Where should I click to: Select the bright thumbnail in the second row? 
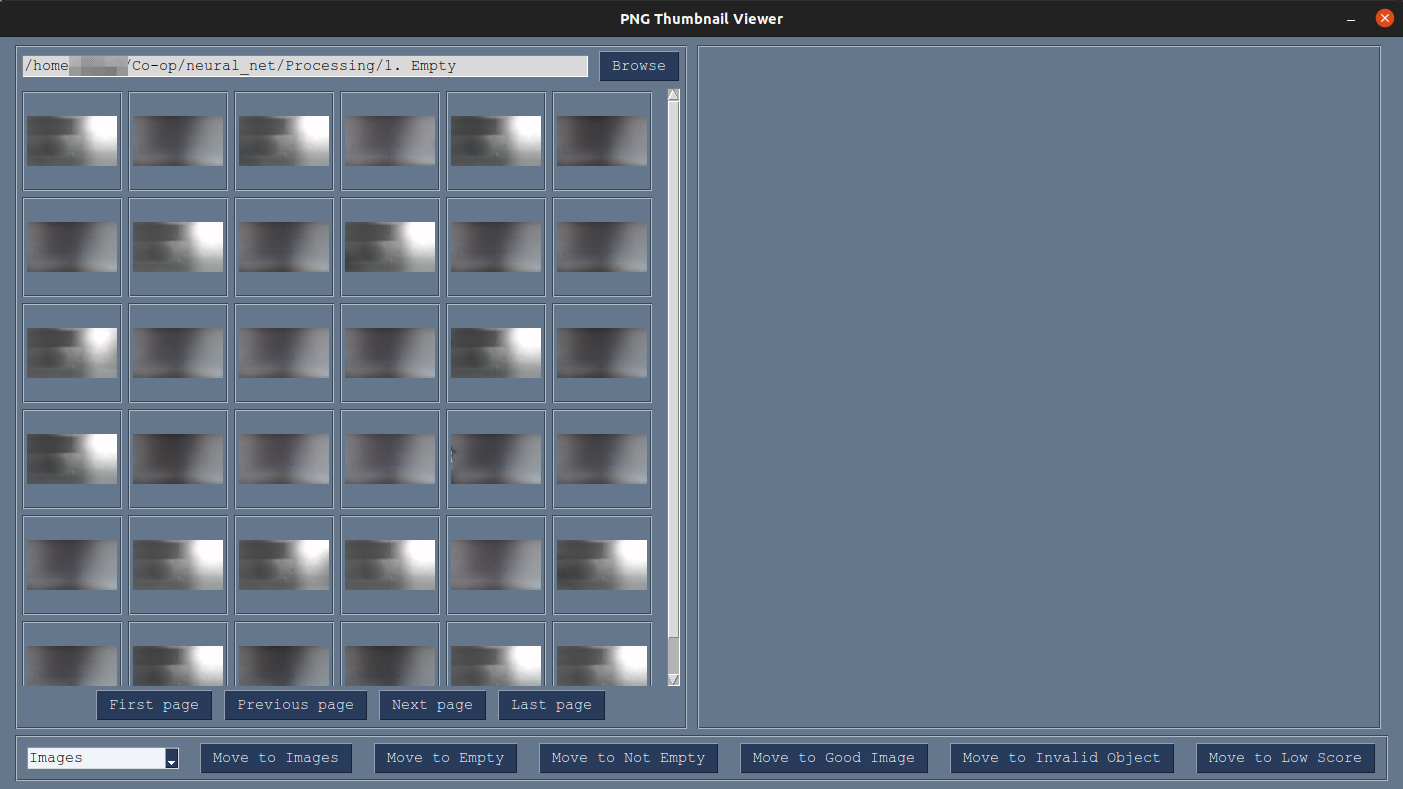[178, 247]
